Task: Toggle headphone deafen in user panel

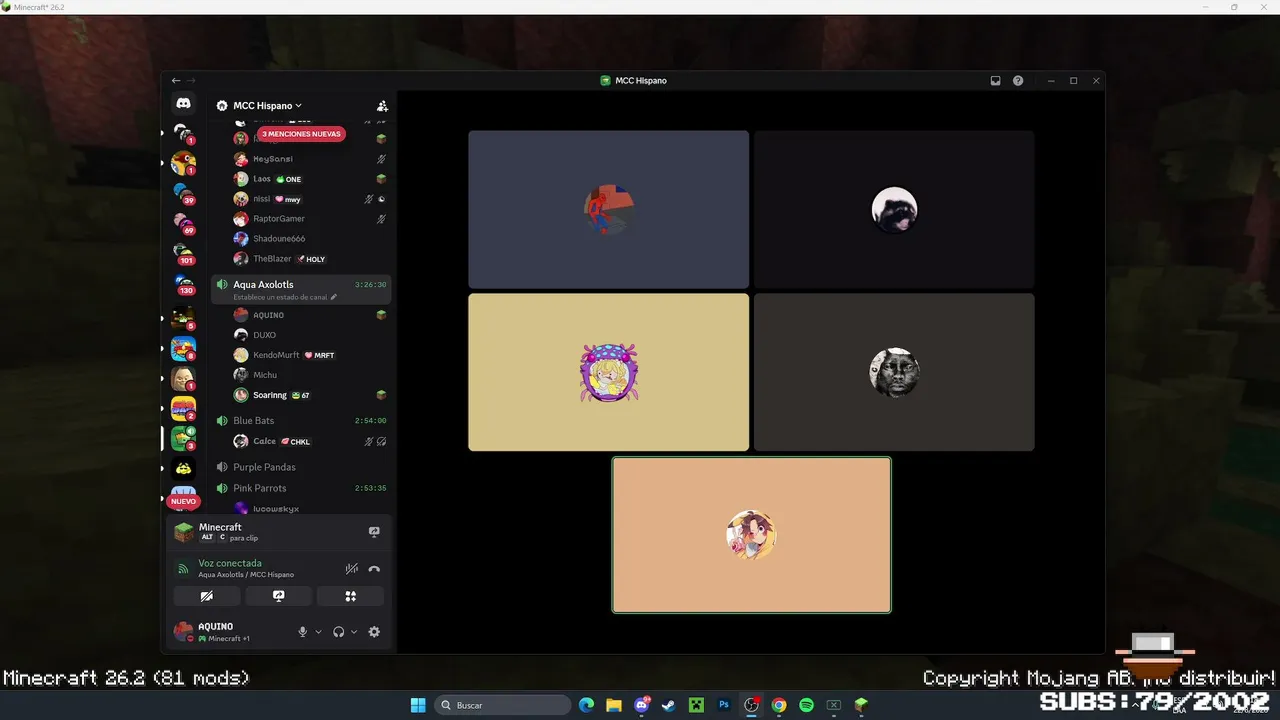Action: pyautogui.click(x=339, y=632)
